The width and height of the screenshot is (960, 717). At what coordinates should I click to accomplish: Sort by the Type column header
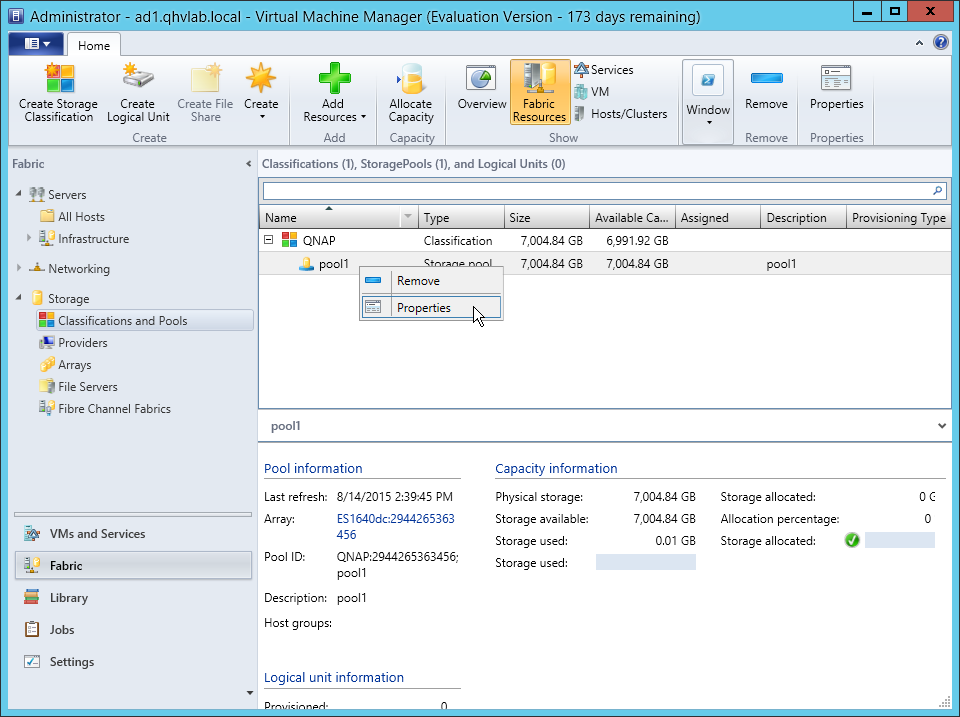[461, 217]
